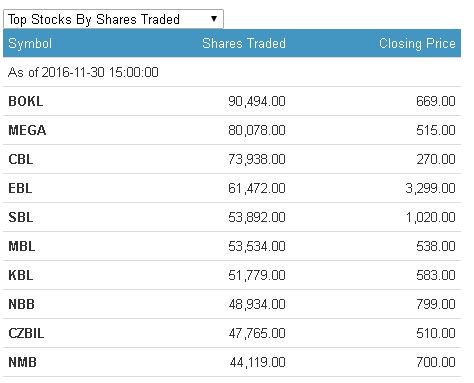Click BOKL shares traded value 90,494.00

(257, 101)
